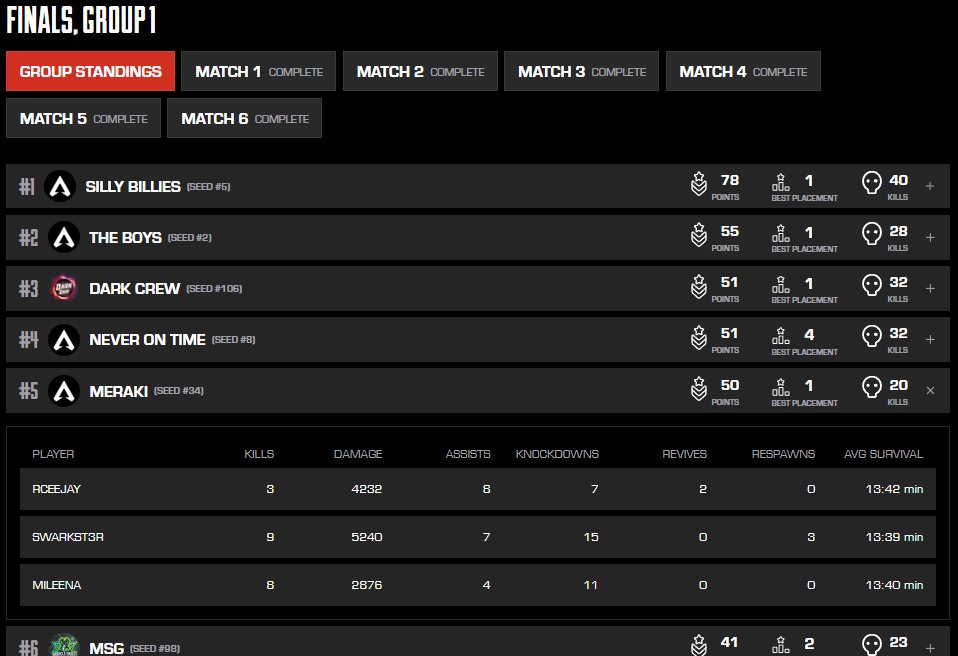The image size is (958, 656).
Task: Click MILEENA damage value 2876
Action: pos(367,585)
